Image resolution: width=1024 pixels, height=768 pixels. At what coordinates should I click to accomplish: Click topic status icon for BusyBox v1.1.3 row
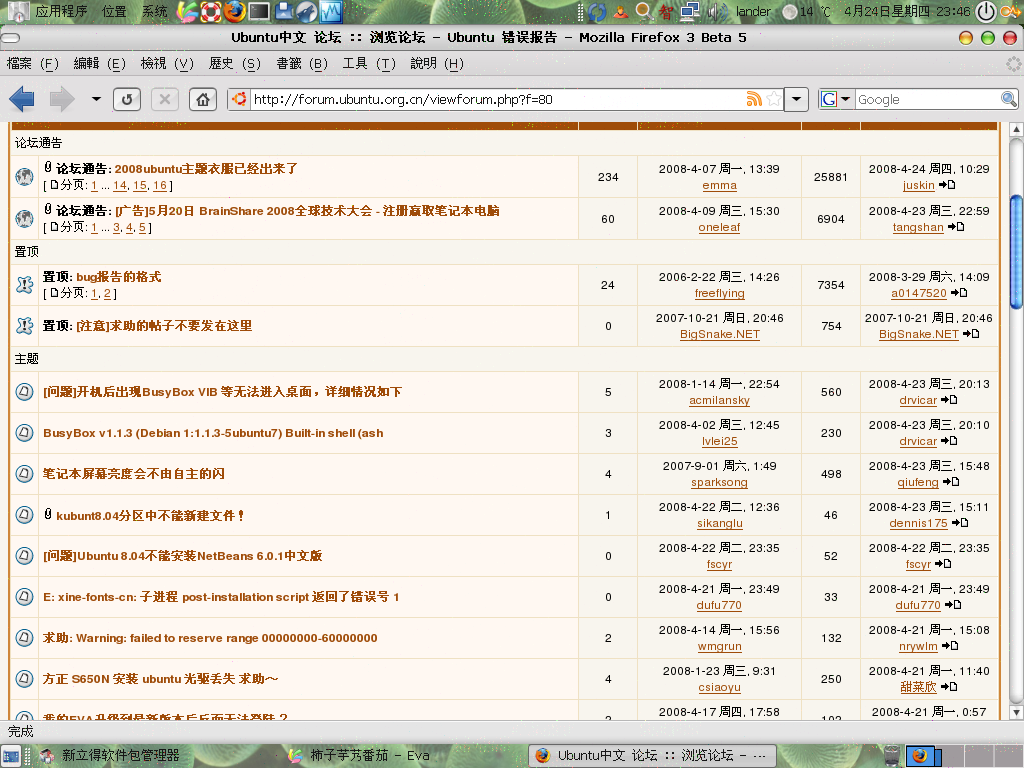[24, 432]
